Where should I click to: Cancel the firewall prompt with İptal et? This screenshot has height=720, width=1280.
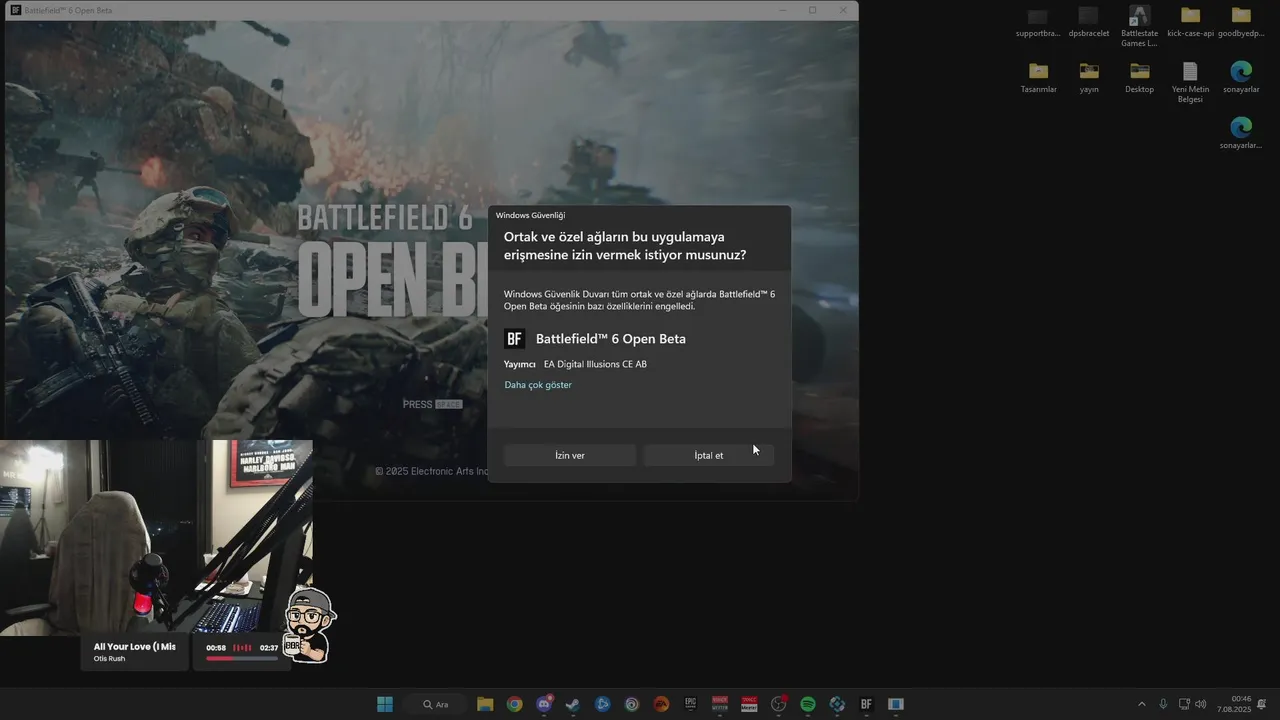pos(709,455)
